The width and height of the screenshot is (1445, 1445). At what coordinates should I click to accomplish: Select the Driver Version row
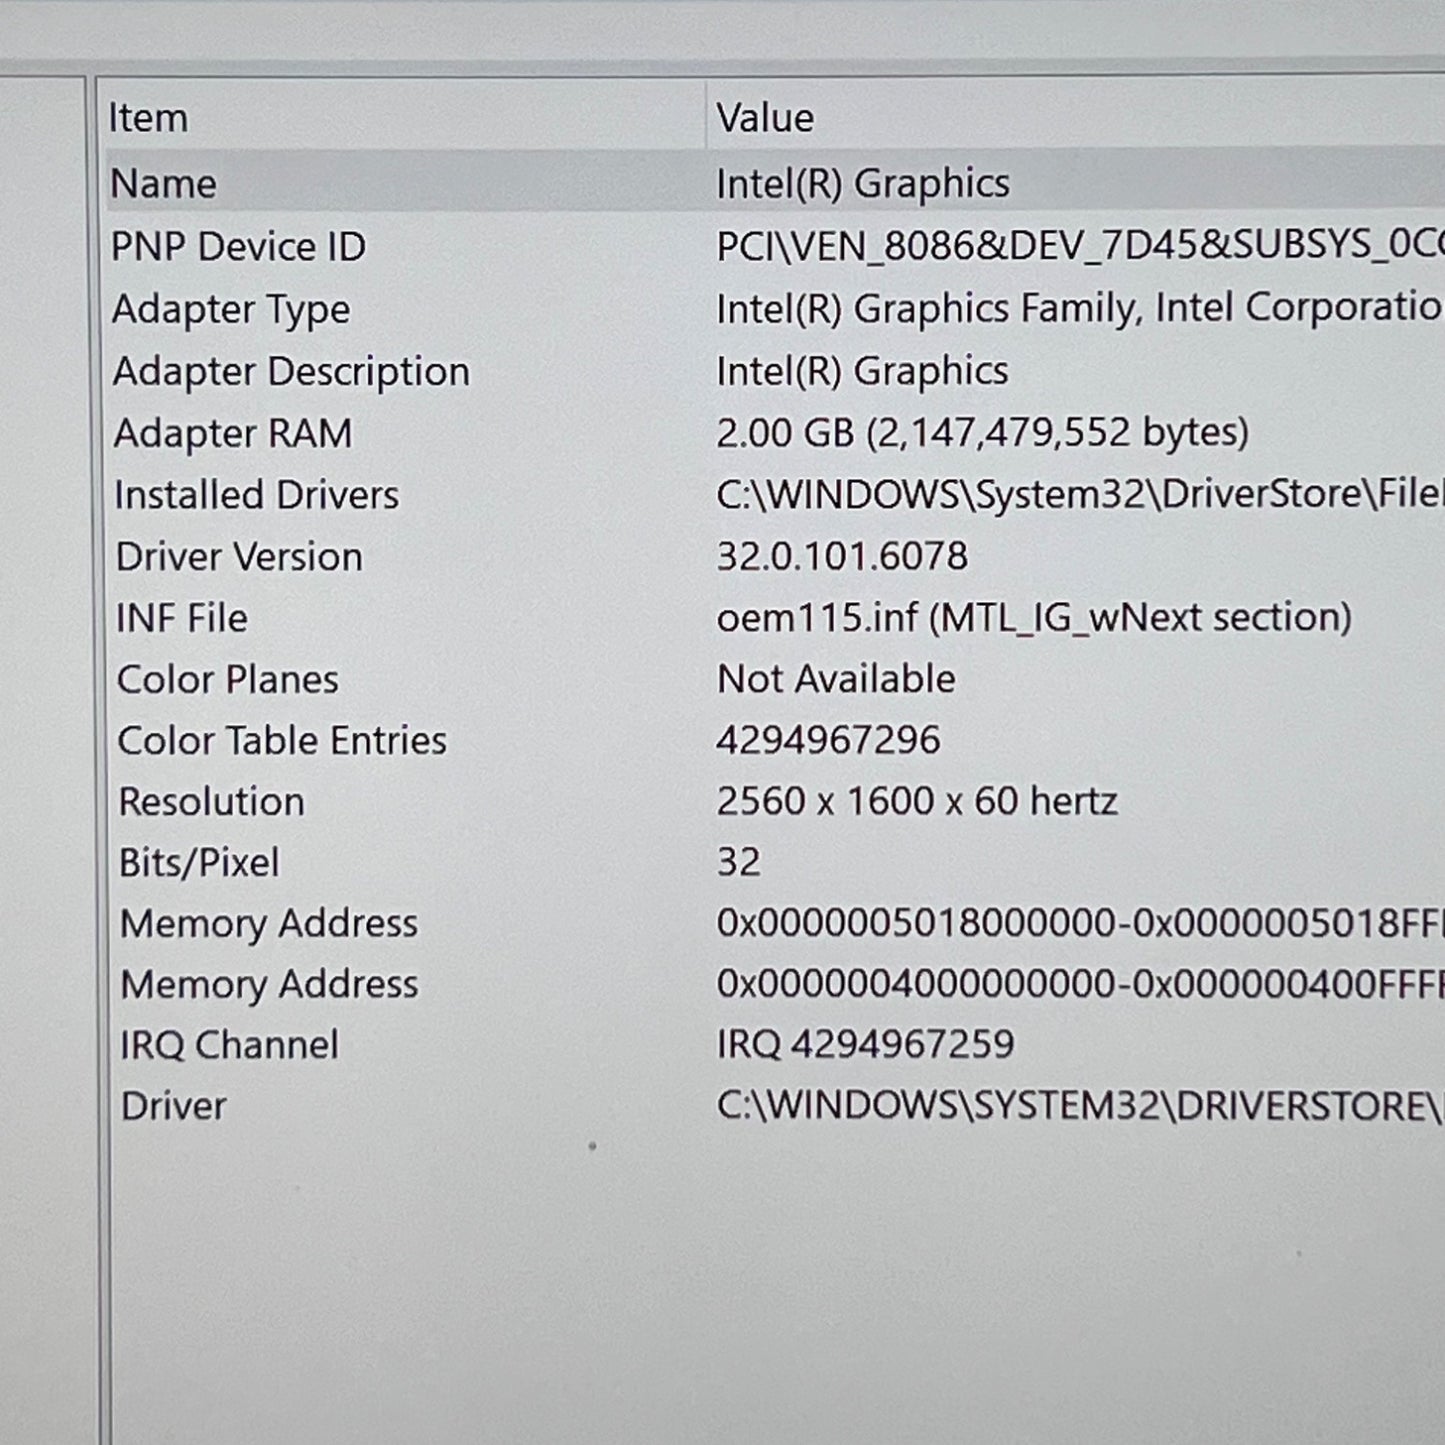(x=239, y=557)
